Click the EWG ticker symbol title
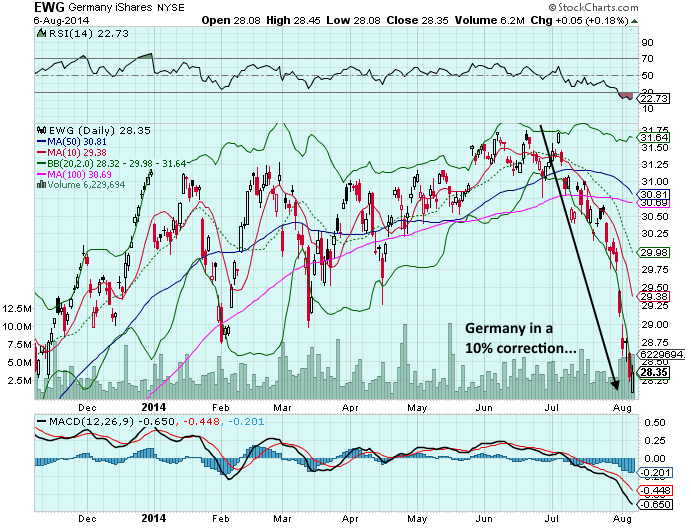Viewport: 691px width, 528px height. click(x=21, y=7)
